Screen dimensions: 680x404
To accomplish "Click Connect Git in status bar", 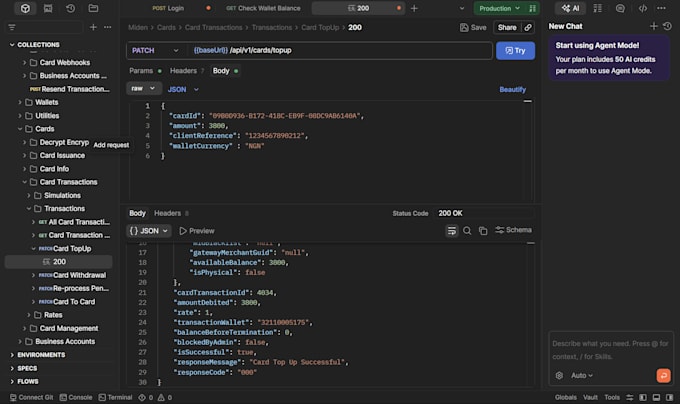I will pos(31,397).
